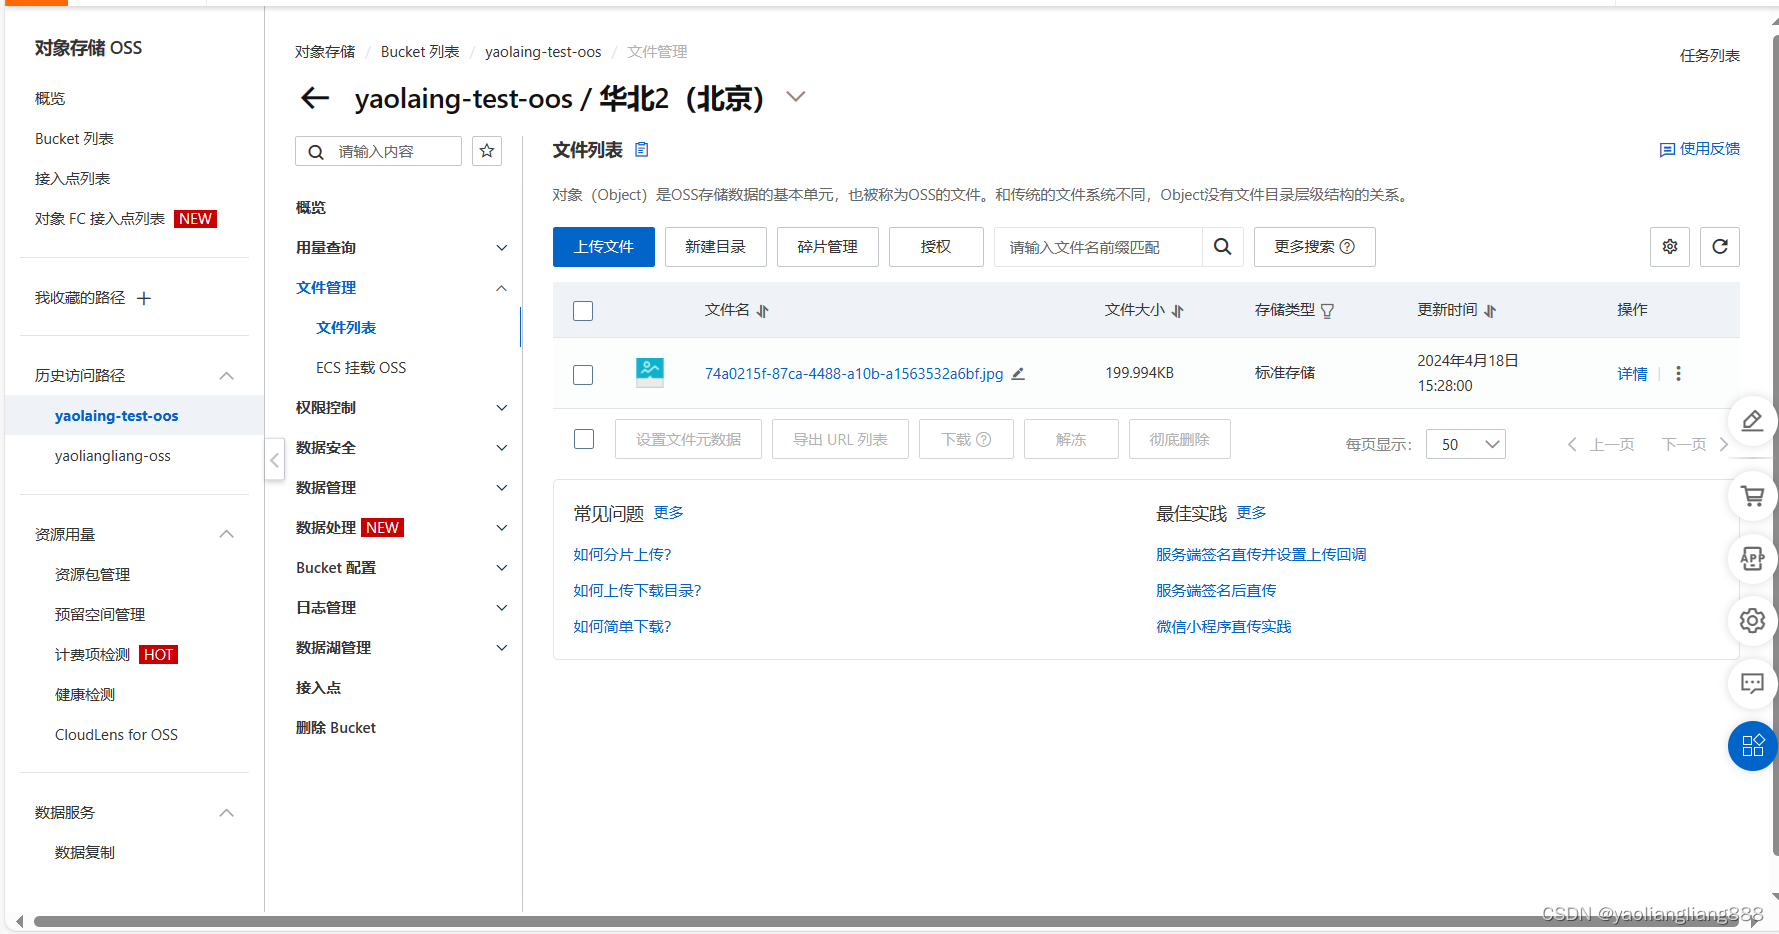Viewport: 1779px width, 934px height.
Task: Sort by 文件大小 column sort icon
Action: [x=1178, y=311]
